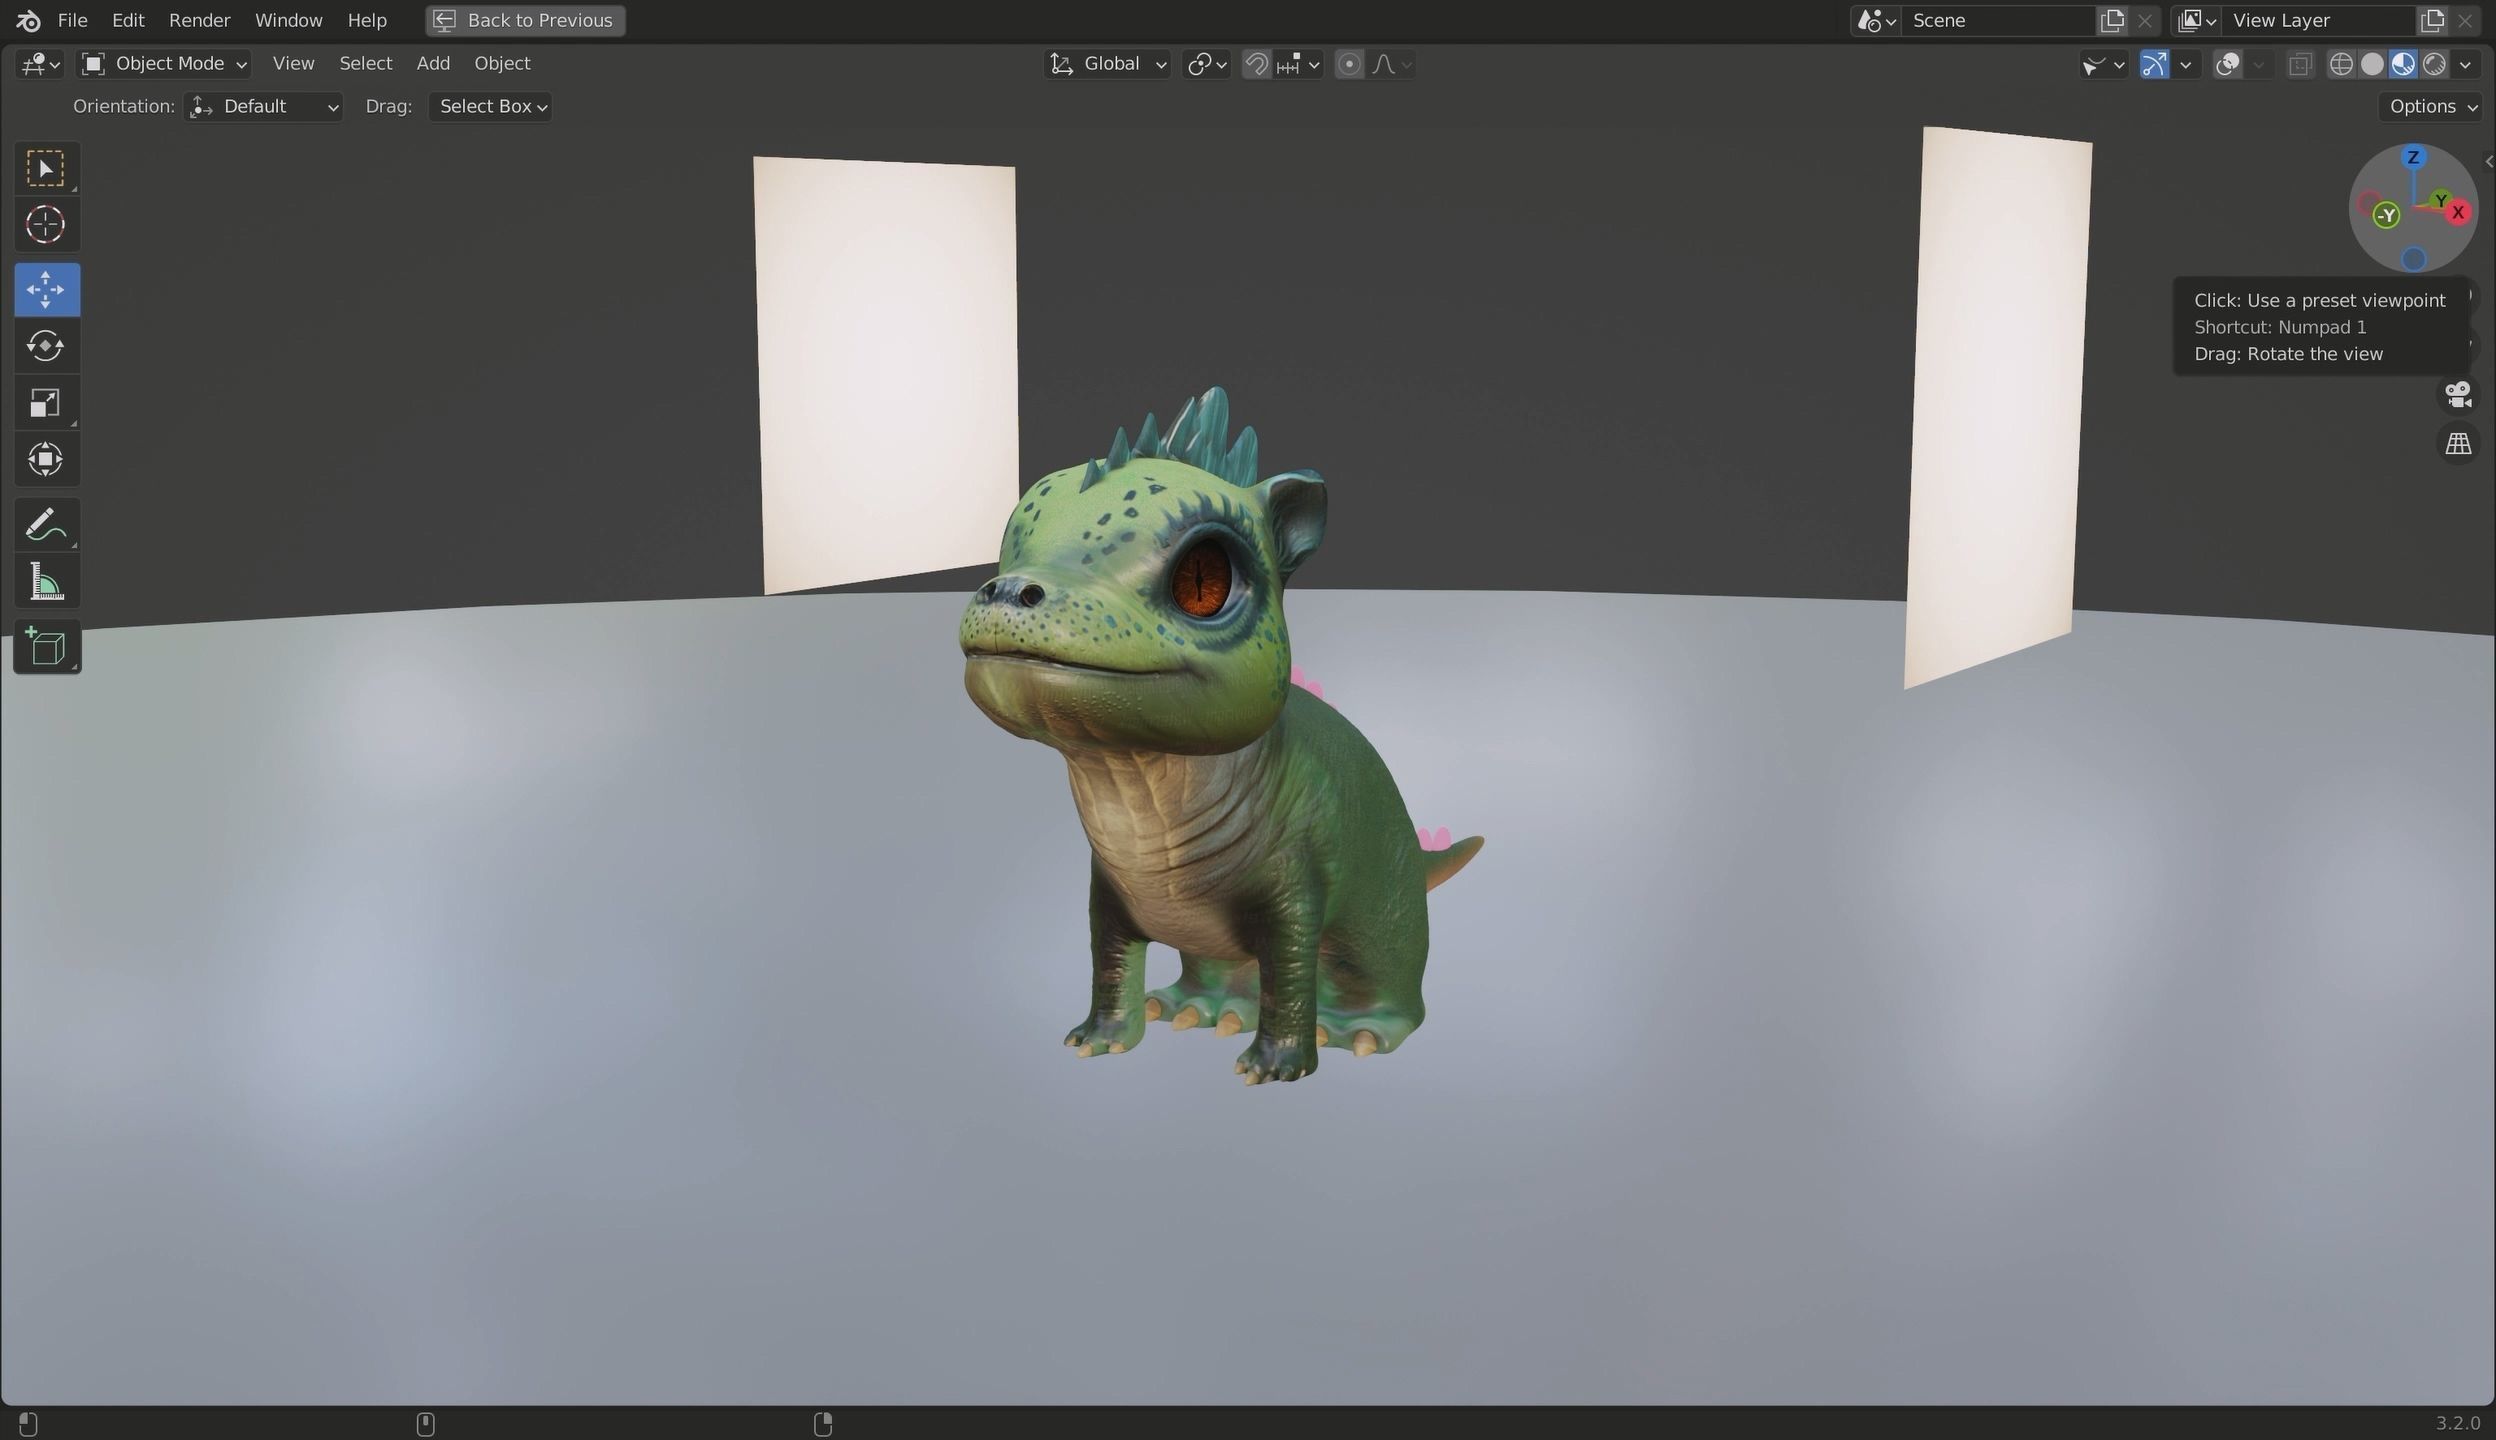Add a new scene with copy icon
This screenshot has width=2496, height=1440.
tap(2111, 20)
